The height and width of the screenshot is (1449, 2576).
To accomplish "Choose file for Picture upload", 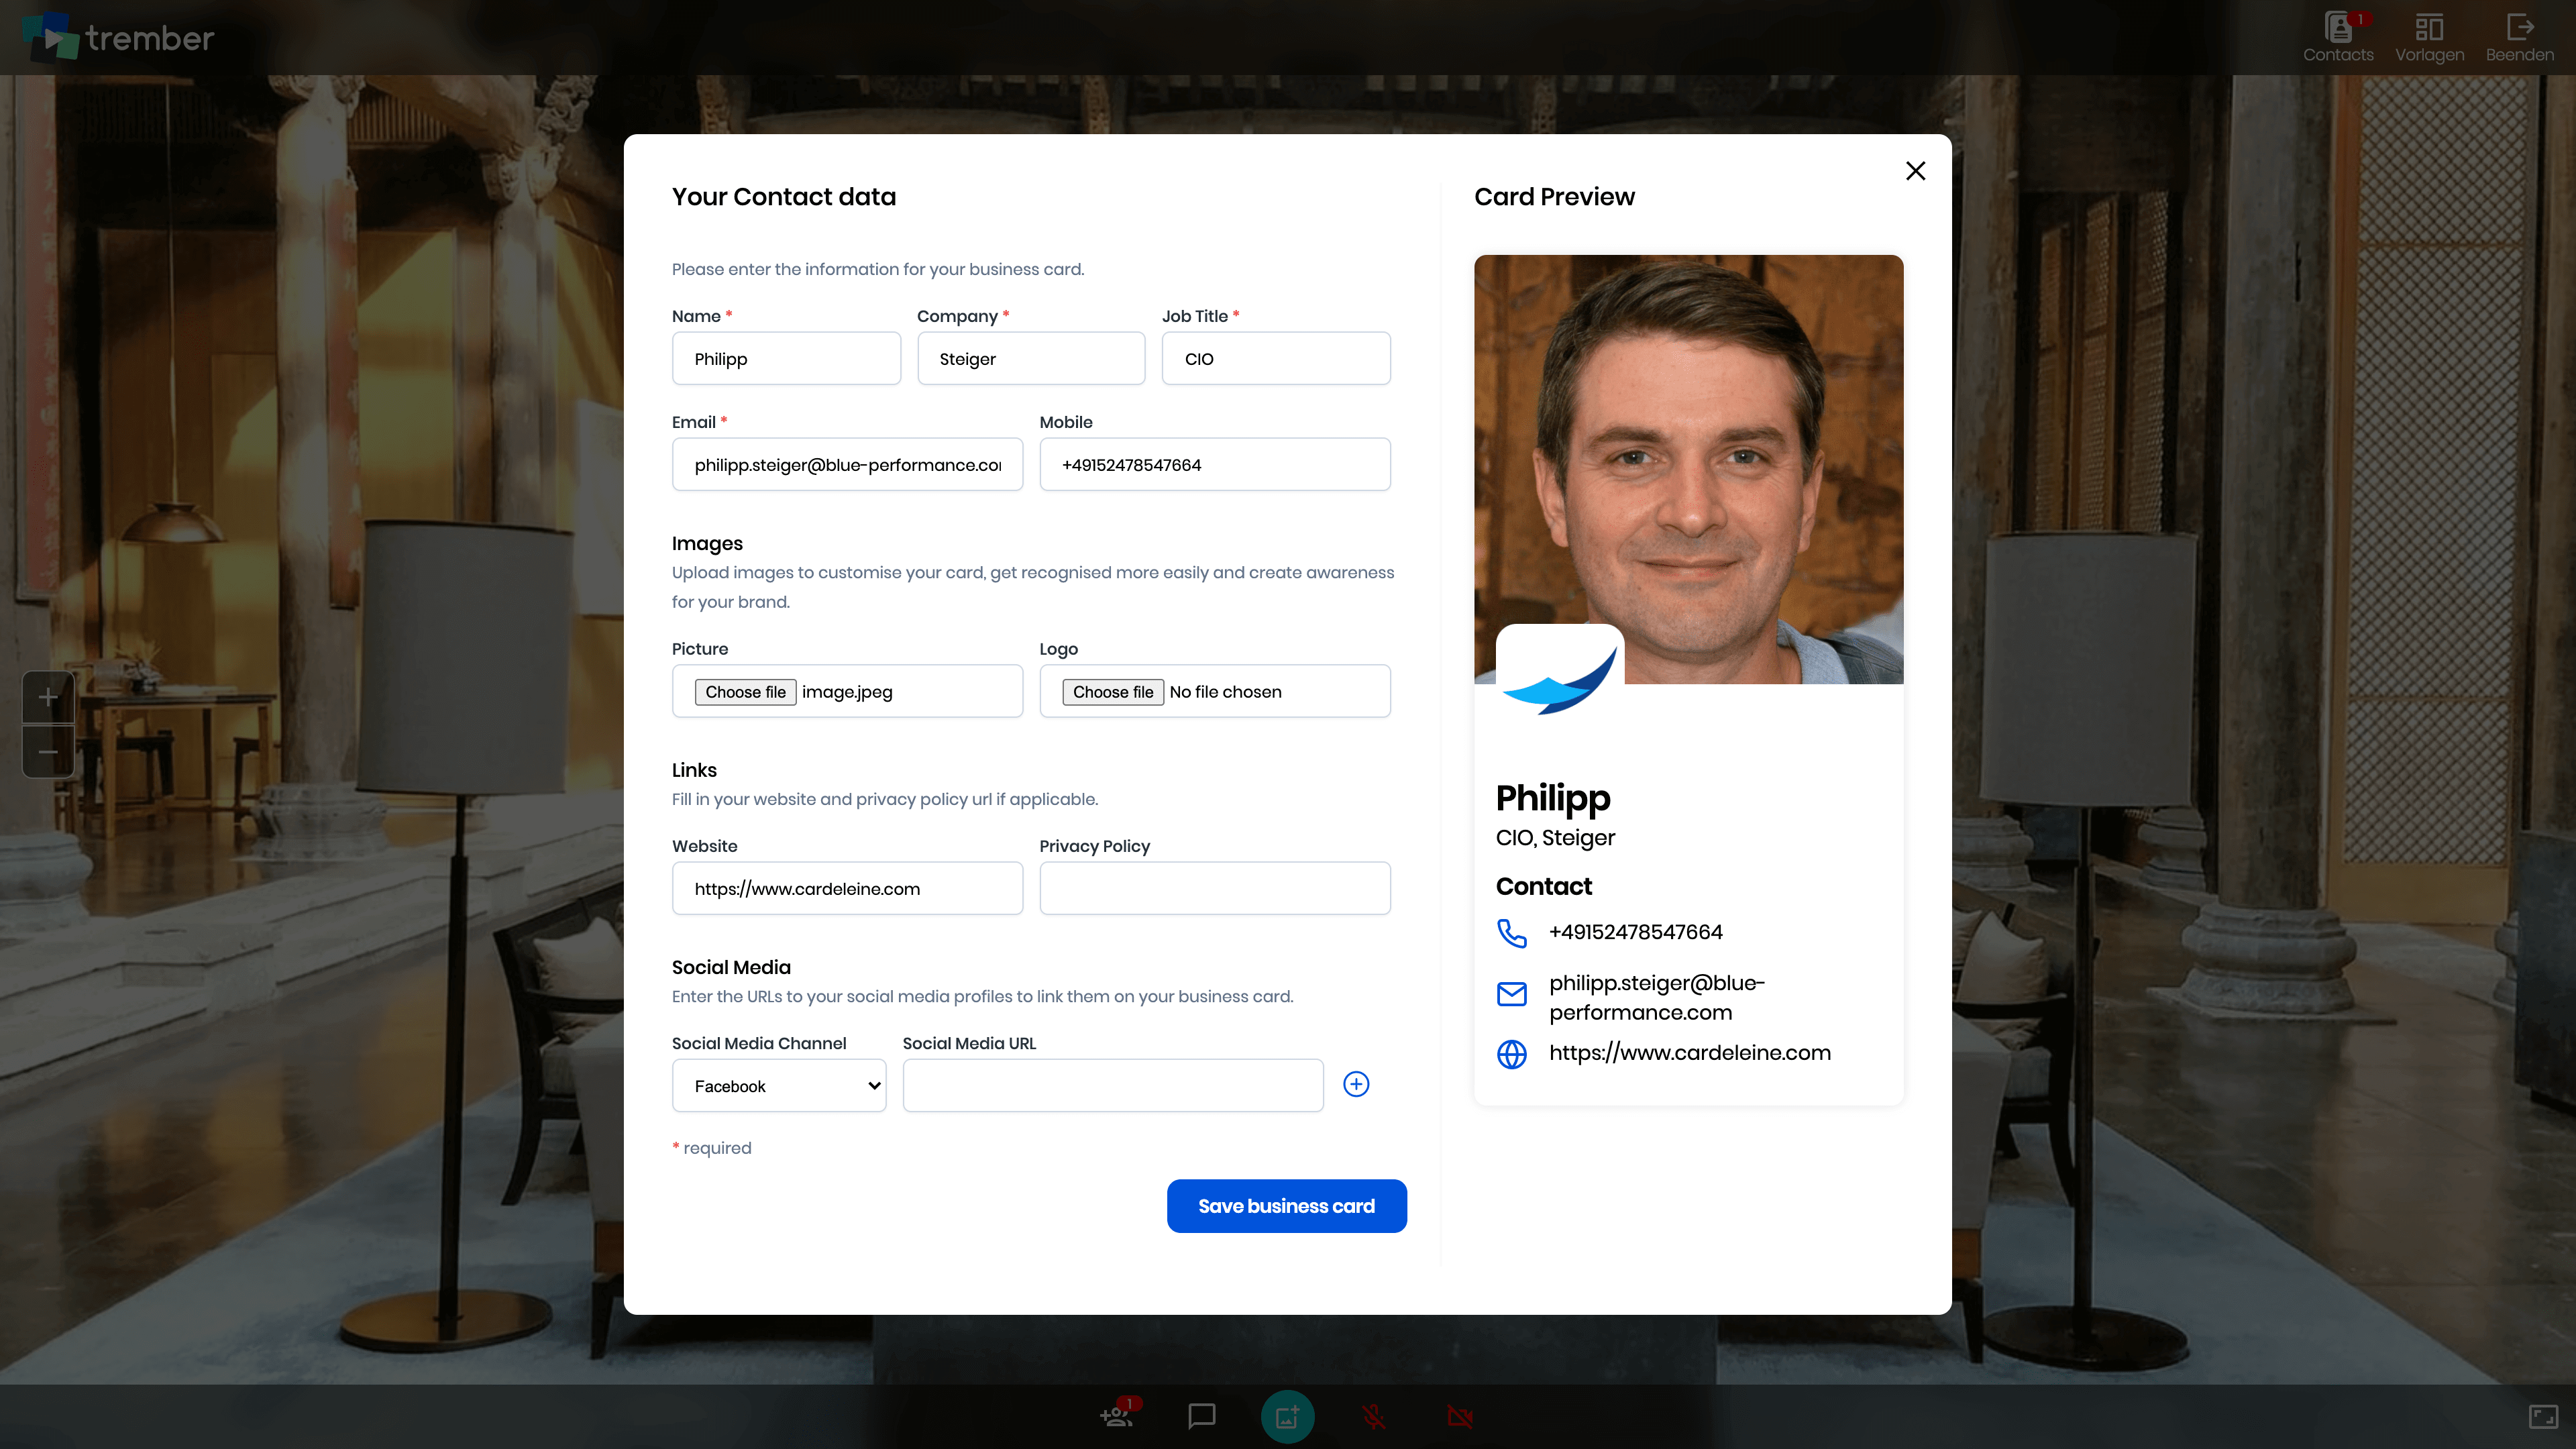I will 745,692.
